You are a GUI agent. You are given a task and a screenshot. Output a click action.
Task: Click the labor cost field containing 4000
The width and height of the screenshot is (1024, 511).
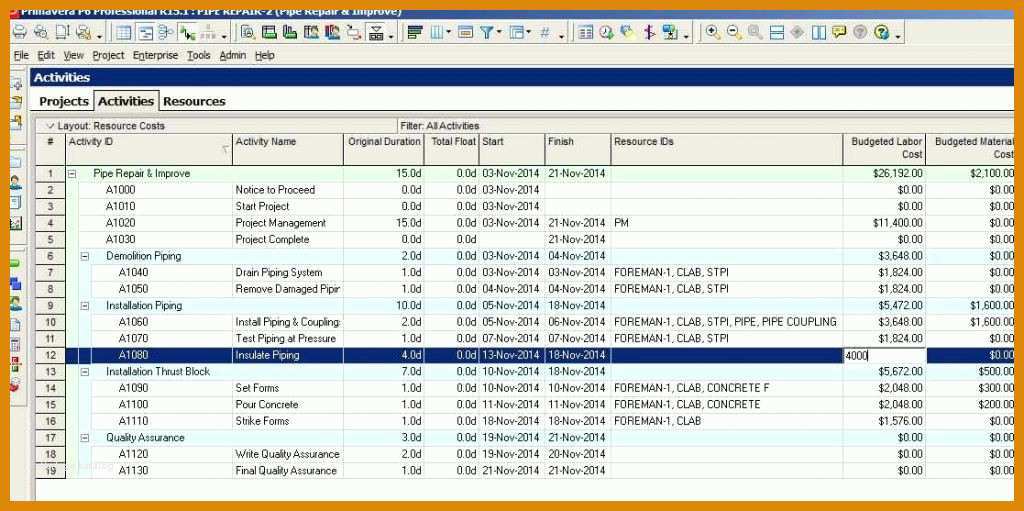(885, 355)
